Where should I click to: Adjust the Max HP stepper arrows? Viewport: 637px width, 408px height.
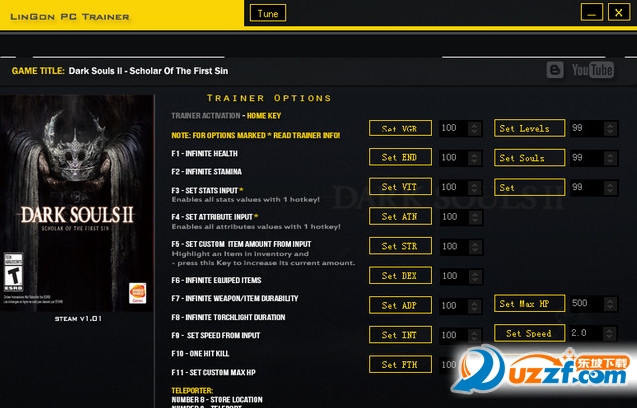(x=610, y=304)
